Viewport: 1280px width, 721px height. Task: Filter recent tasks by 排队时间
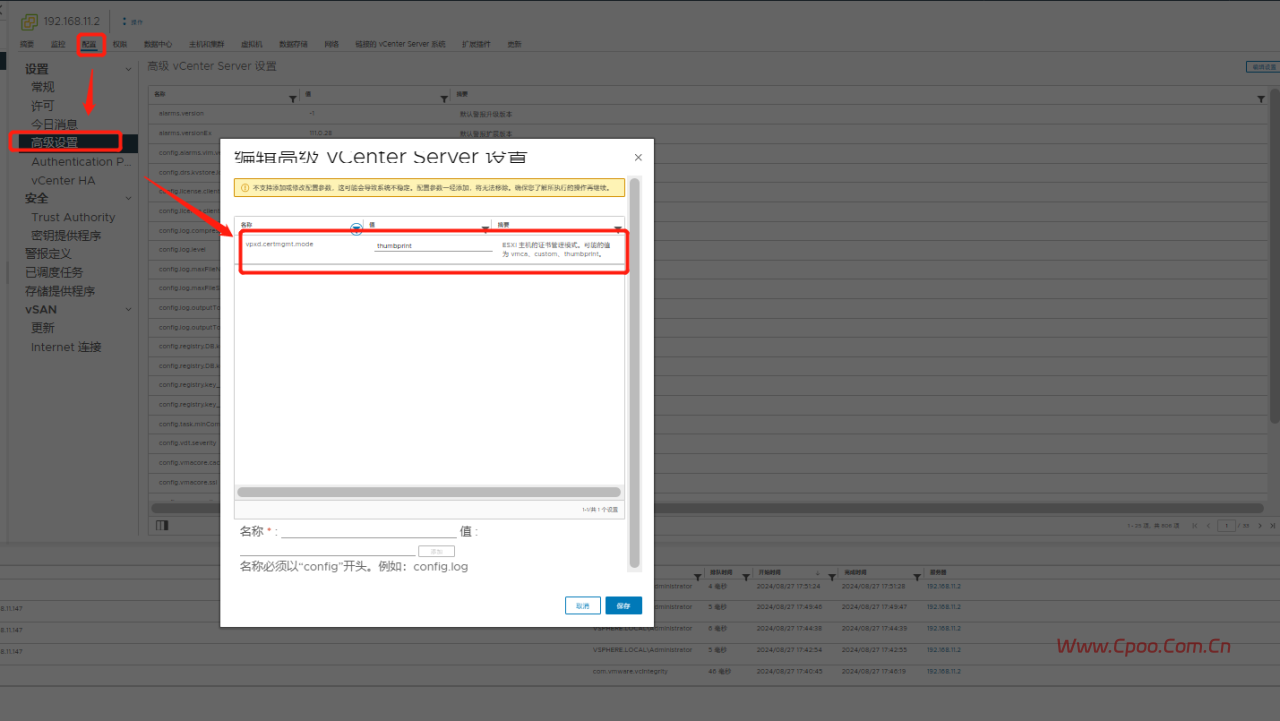click(x=747, y=577)
